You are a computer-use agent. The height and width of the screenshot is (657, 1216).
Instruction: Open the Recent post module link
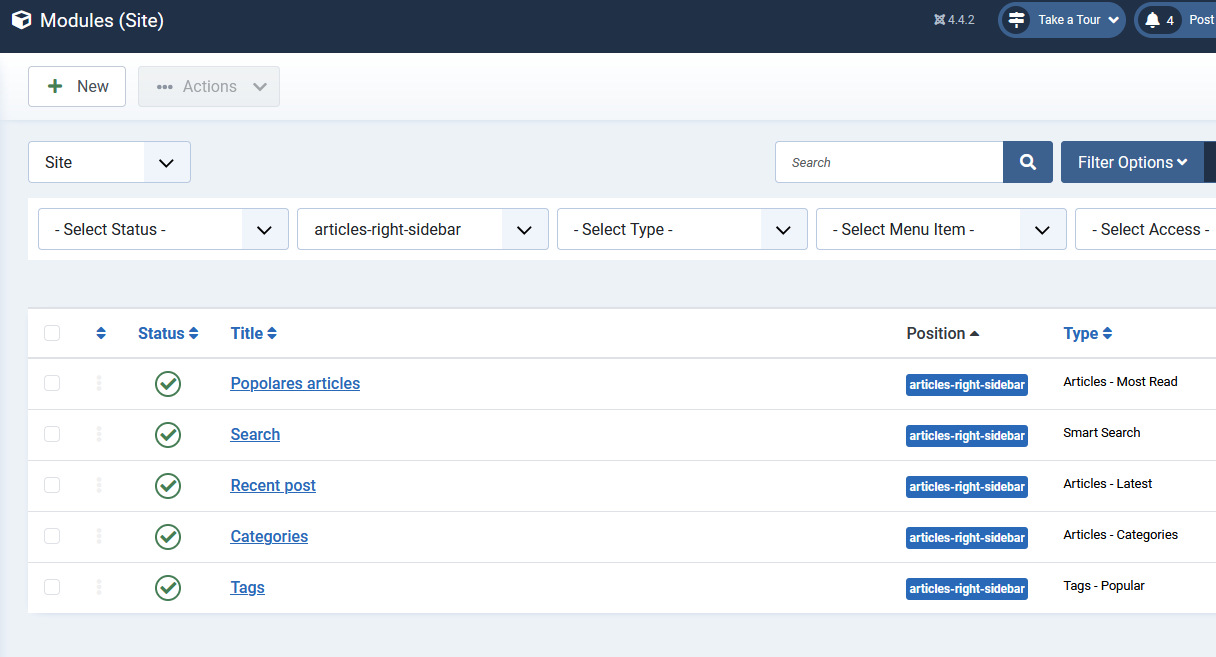[273, 486]
